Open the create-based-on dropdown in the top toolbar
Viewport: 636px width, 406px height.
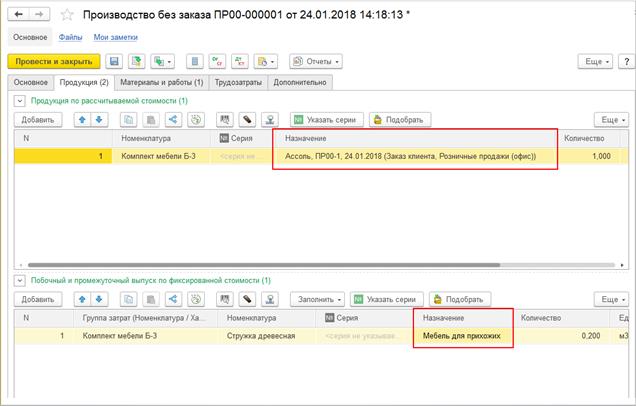[x=163, y=62]
